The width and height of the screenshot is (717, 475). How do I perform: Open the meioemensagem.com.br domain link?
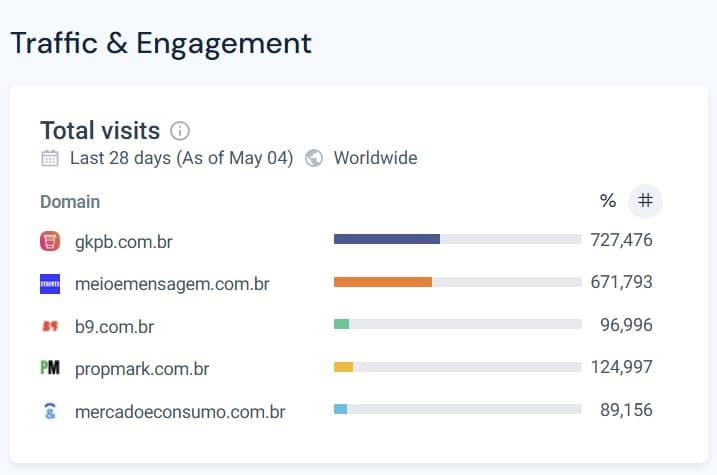pyautogui.click(x=172, y=284)
